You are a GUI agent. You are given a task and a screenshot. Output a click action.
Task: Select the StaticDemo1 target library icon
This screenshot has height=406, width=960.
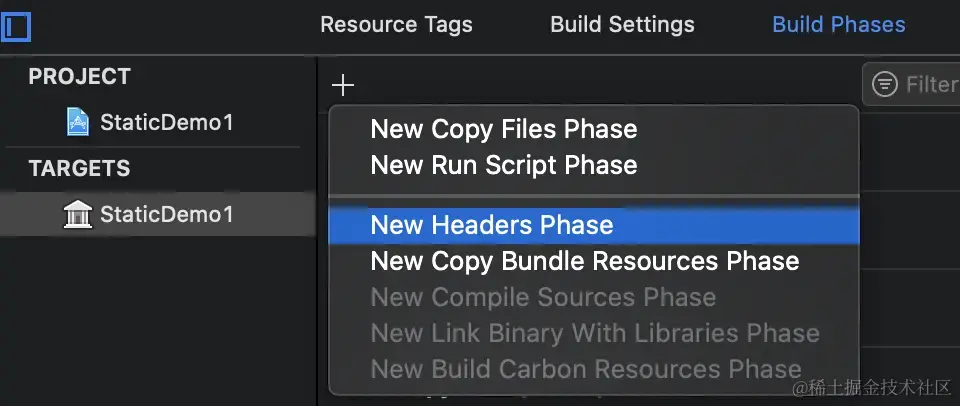pyautogui.click(x=78, y=214)
